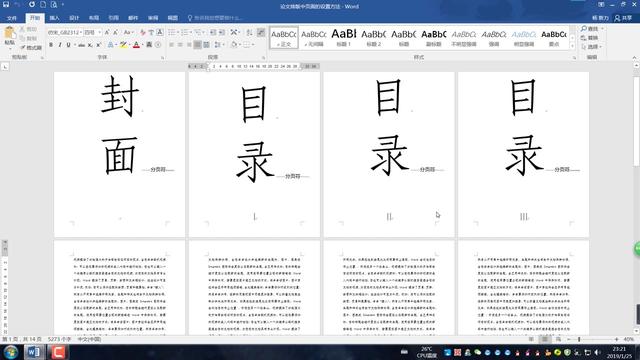This screenshot has height=360, width=640.
Task: Click the character border icon
Action: click(x=160, y=32)
